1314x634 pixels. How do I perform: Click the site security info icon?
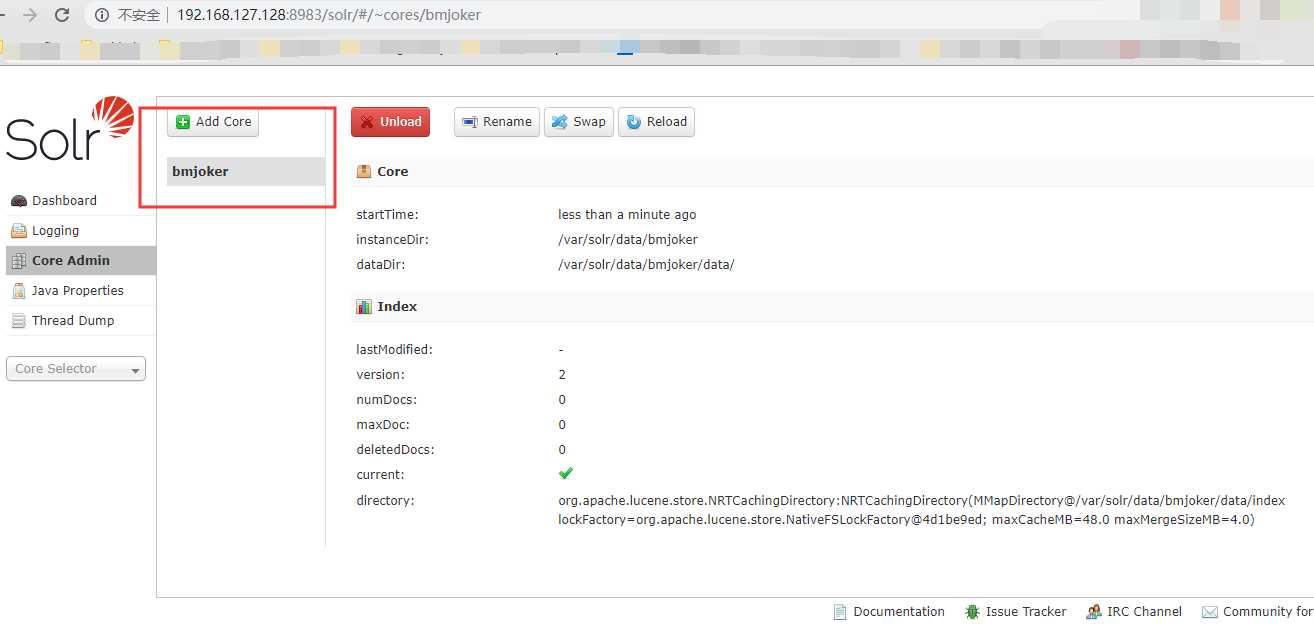click(102, 15)
